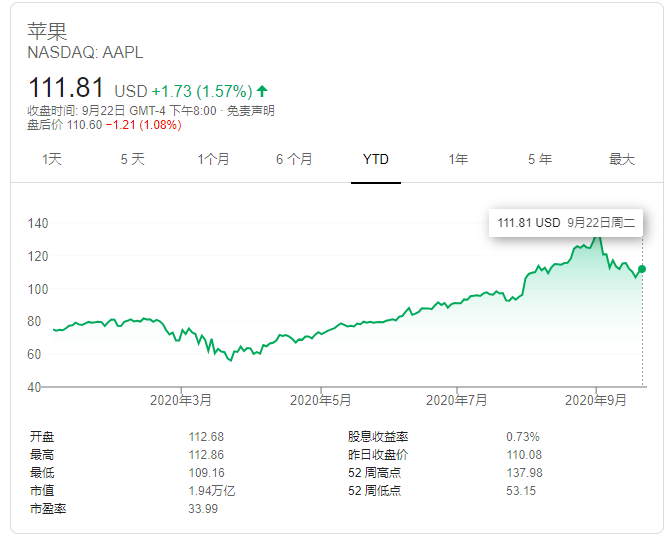Open the 5 年 time range
The height and width of the screenshot is (538, 672).
[540, 159]
